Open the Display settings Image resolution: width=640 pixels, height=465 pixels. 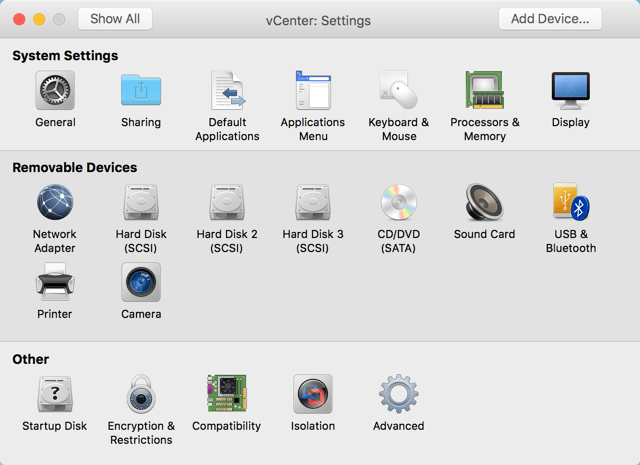click(x=570, y=91)
